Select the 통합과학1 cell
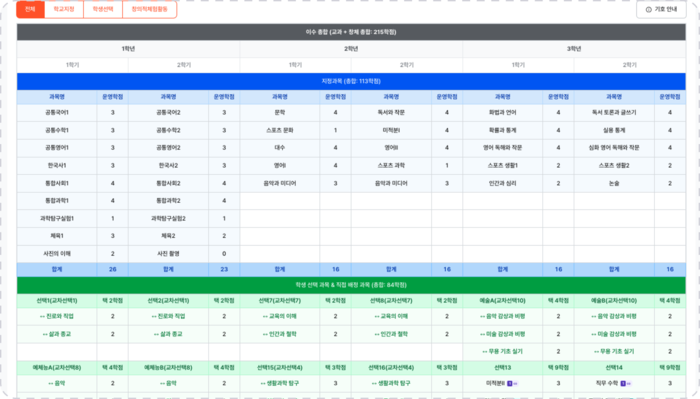 click(57, 201)
